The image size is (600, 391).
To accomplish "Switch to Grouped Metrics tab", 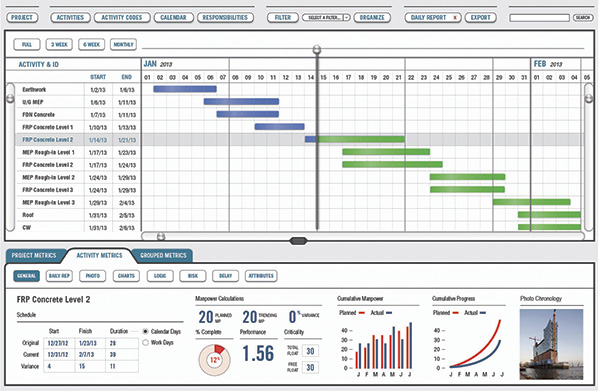I will pos(163,256).
